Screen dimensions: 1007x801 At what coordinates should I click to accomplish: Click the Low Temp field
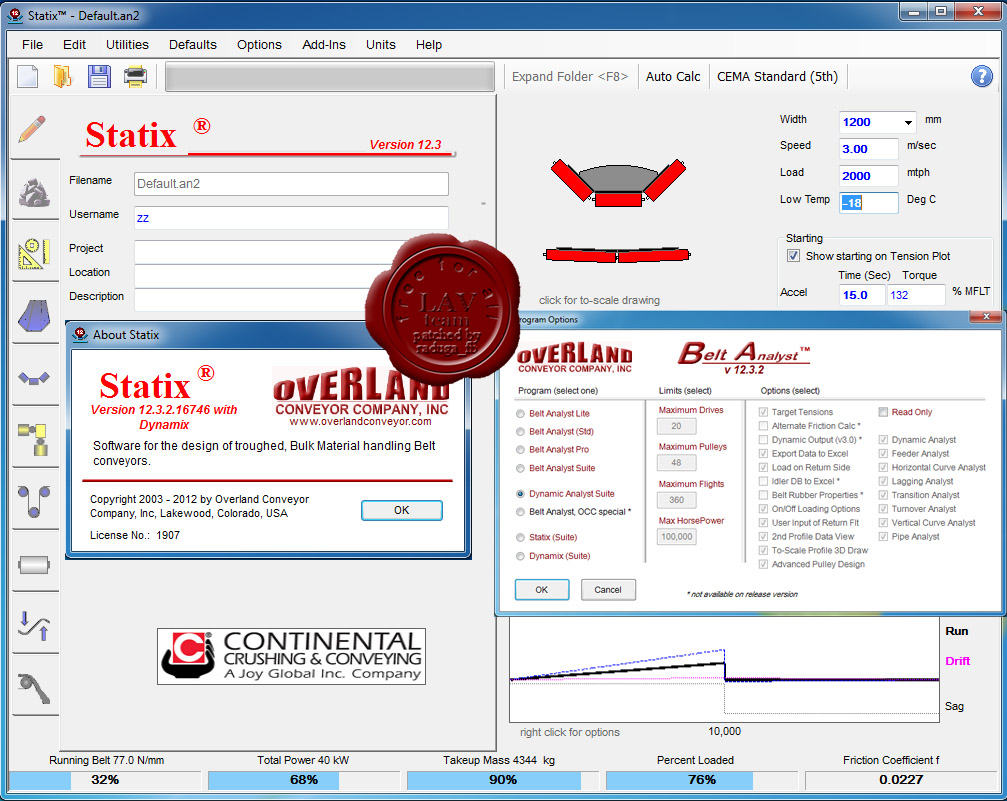(868, 202)
